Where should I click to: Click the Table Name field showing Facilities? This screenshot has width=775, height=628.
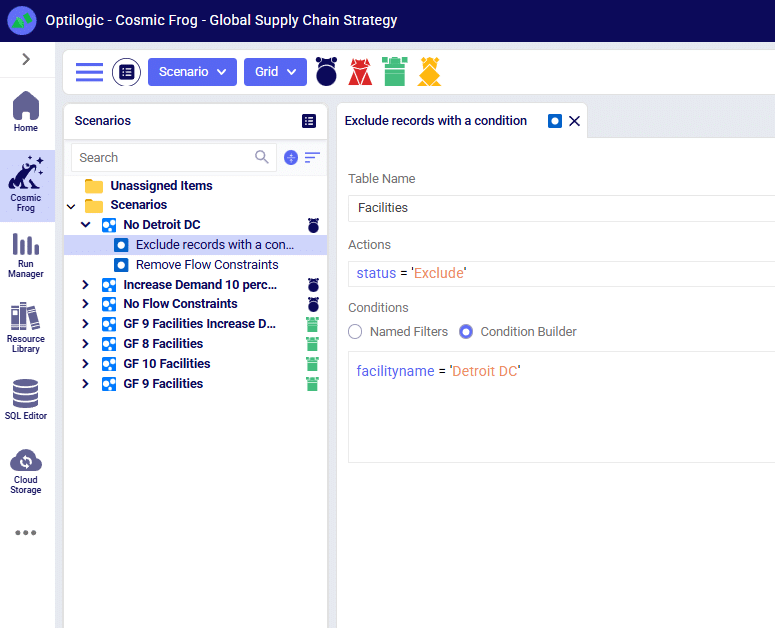coord(561,208)
